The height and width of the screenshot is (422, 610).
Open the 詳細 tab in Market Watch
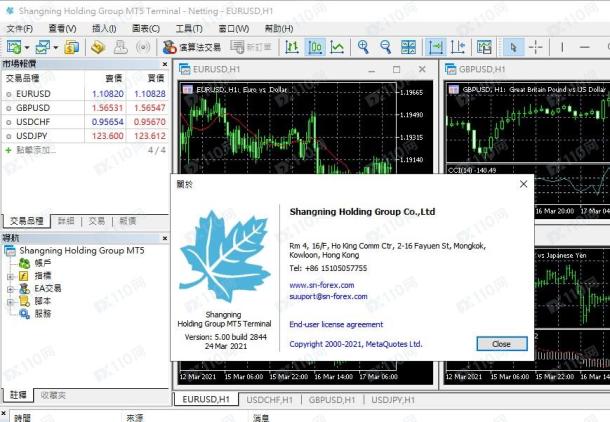(66, 221)
